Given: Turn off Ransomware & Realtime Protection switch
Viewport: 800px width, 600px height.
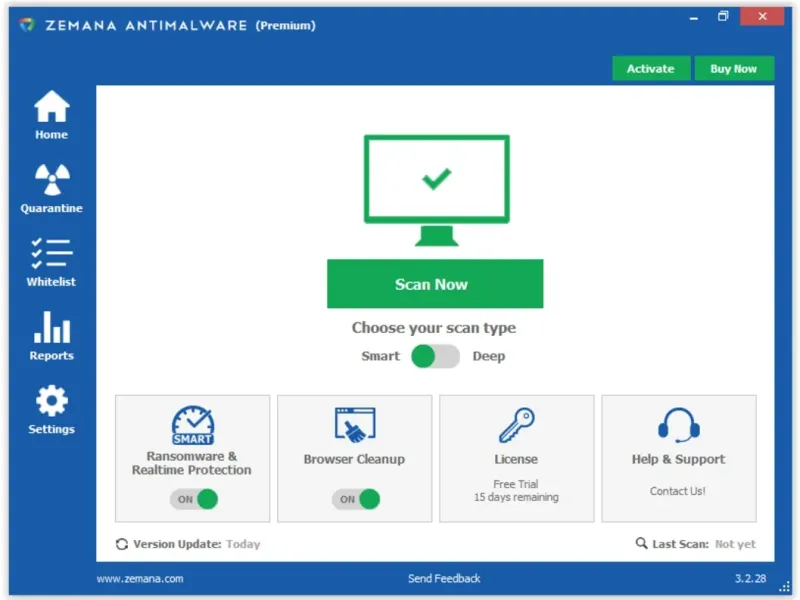Looking at the screenshot, I should (x=194, y=499).
